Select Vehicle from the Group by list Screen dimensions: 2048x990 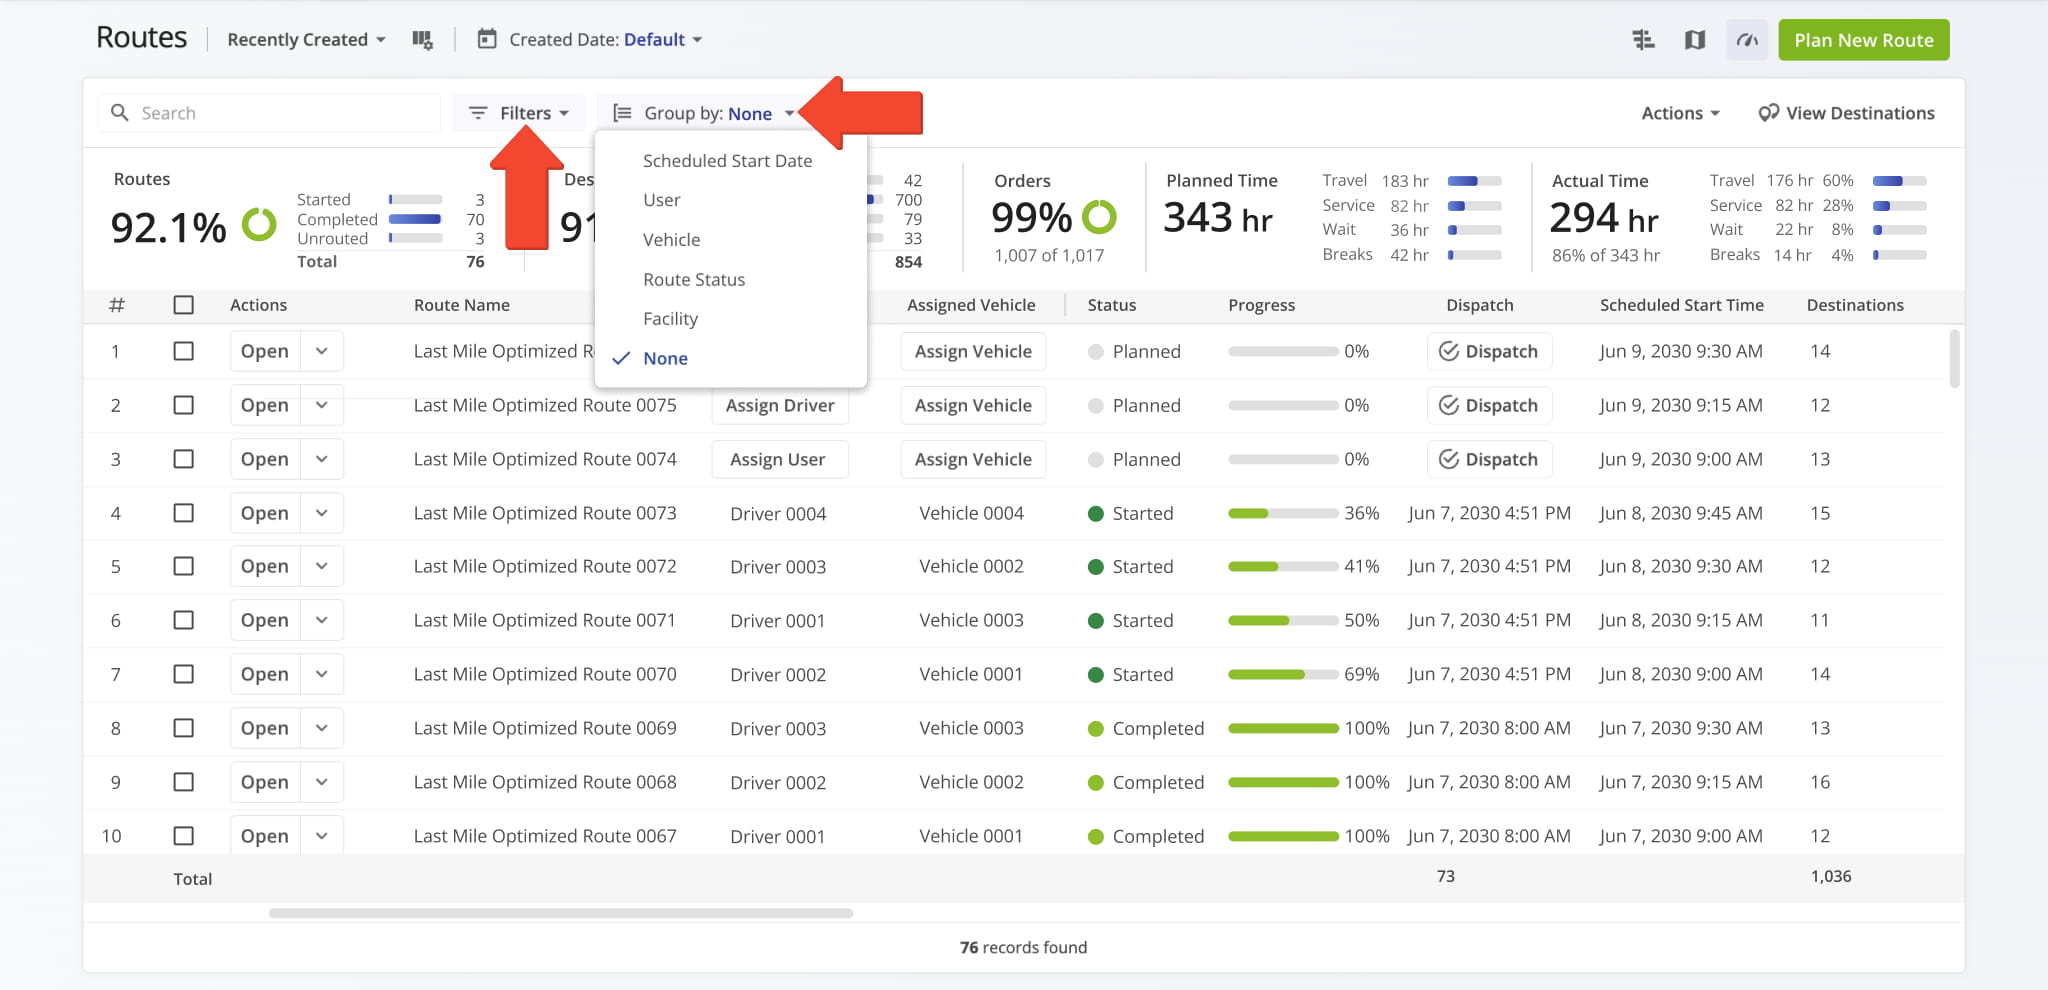[671, 240]
